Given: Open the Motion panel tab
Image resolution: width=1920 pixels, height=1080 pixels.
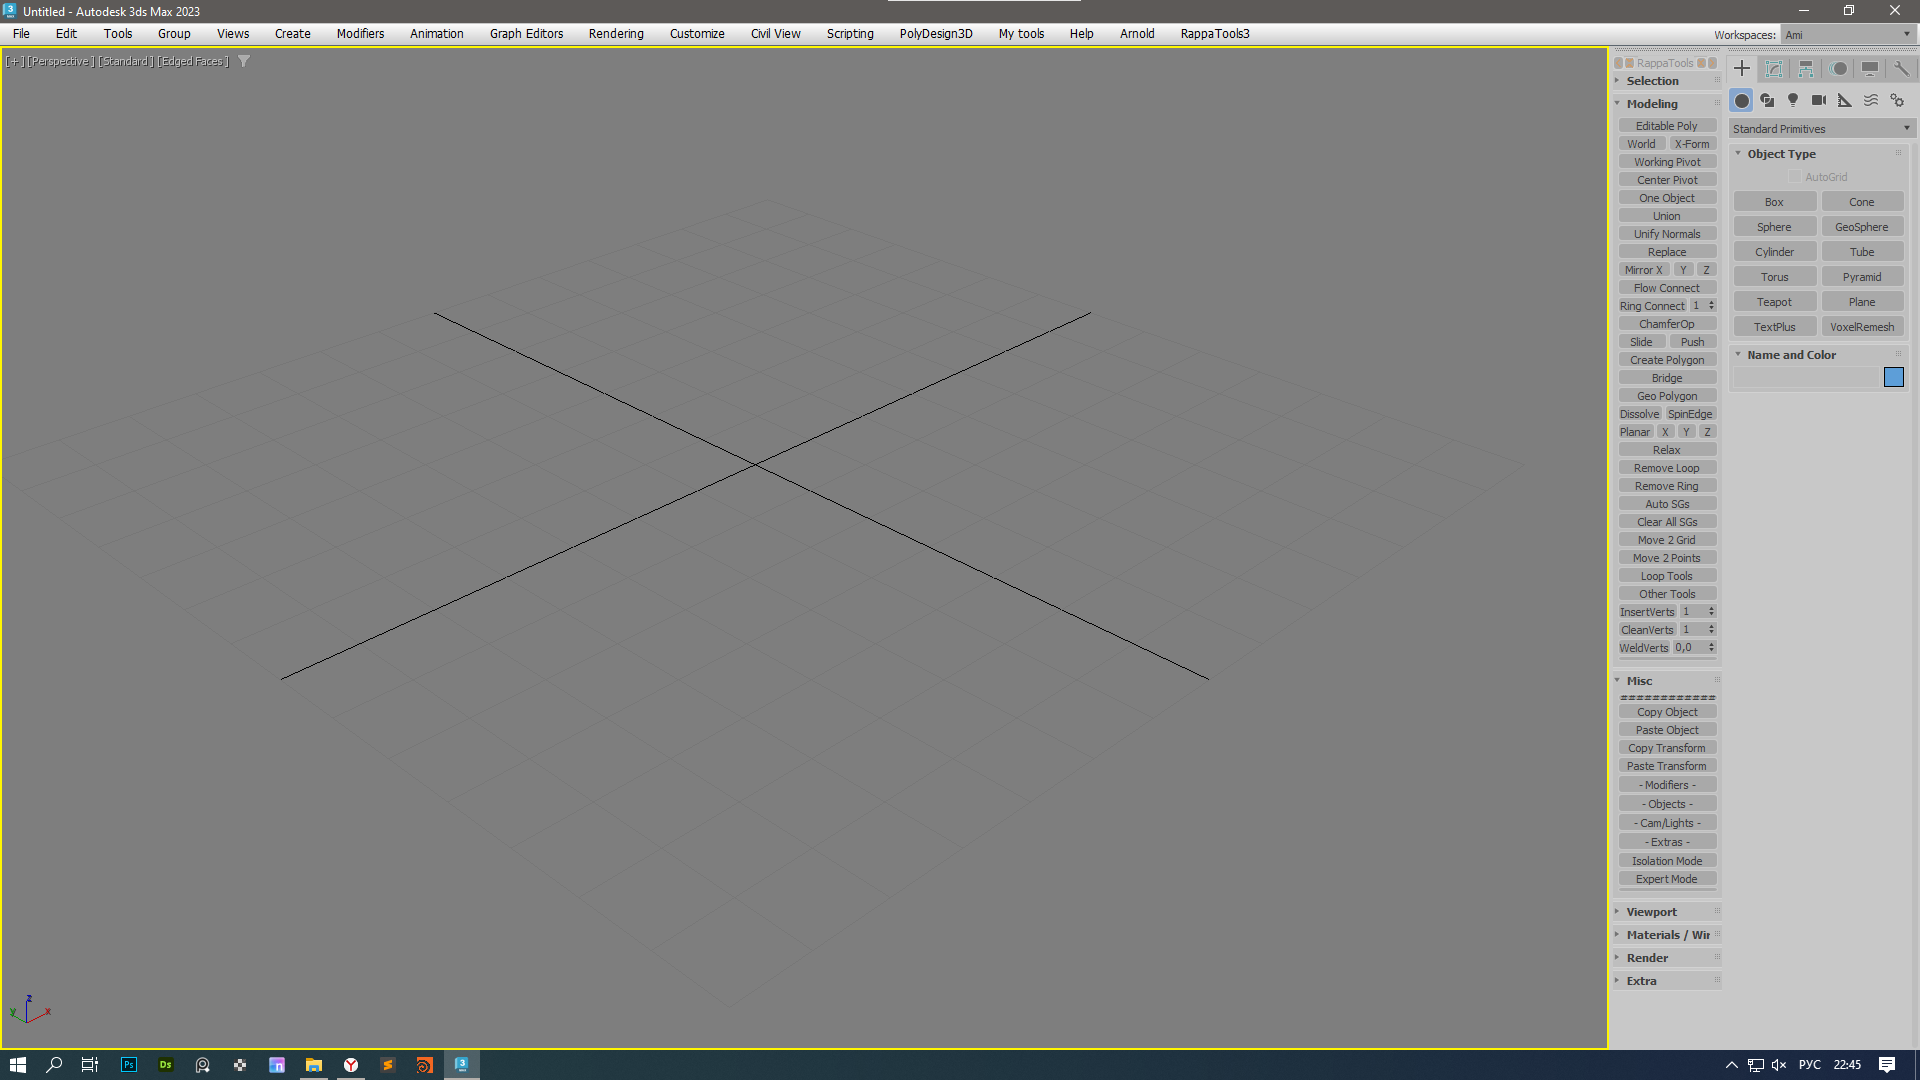Looking at the screenshot, I should [x=1838, y=69].
